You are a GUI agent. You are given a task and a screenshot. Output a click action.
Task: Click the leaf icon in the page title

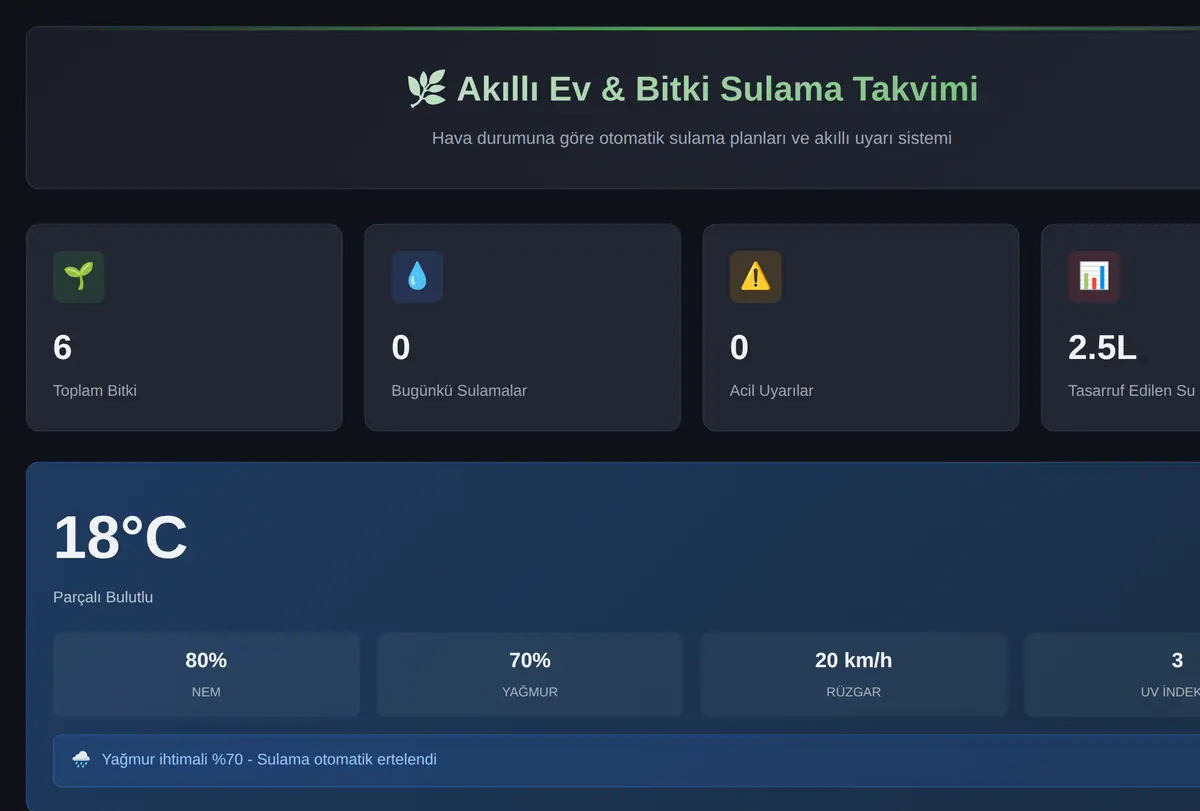426,89
